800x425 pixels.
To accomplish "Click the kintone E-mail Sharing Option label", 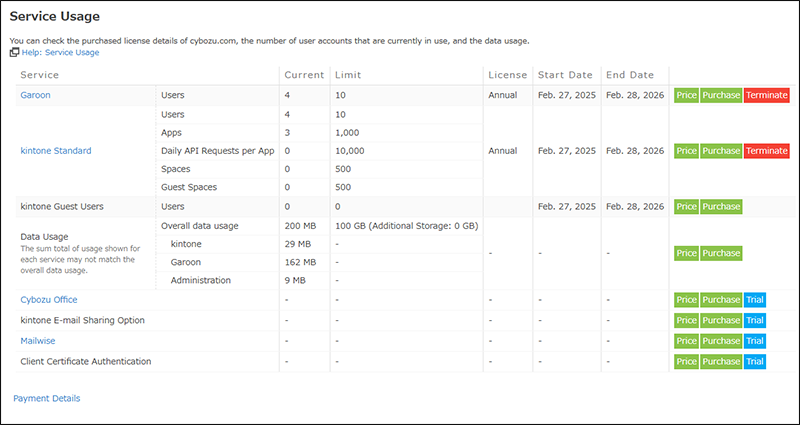I will 83,320.
